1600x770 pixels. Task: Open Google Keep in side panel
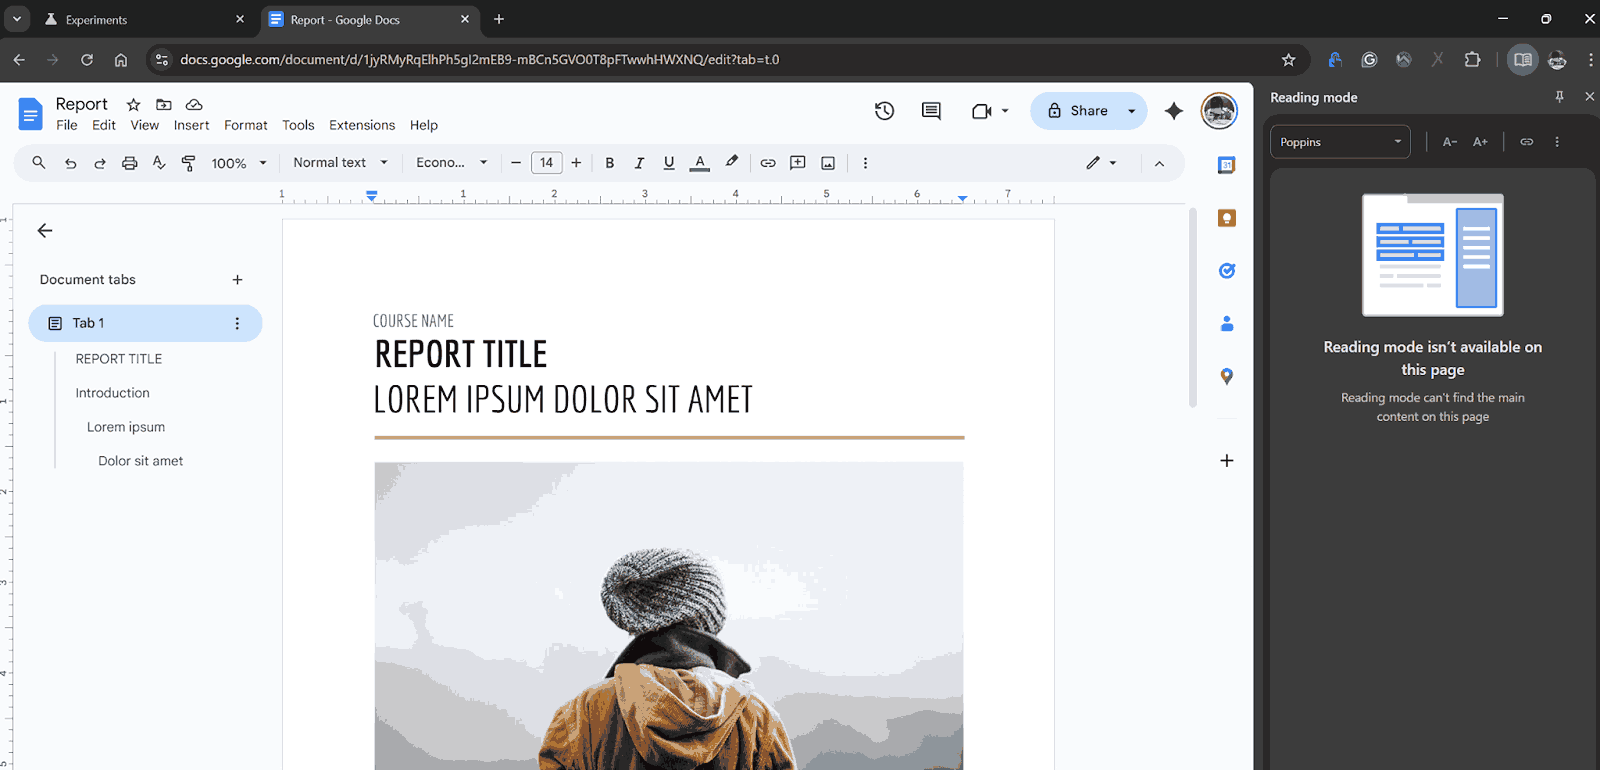1227,218
